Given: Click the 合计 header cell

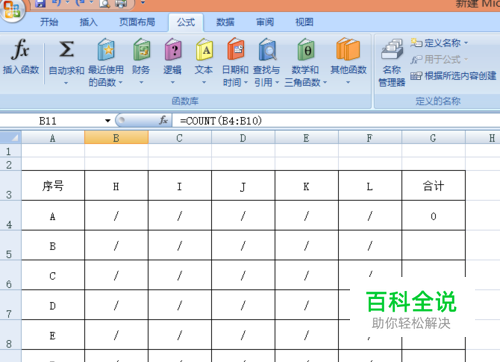Looking at the screenshot, I should (433, 186).
